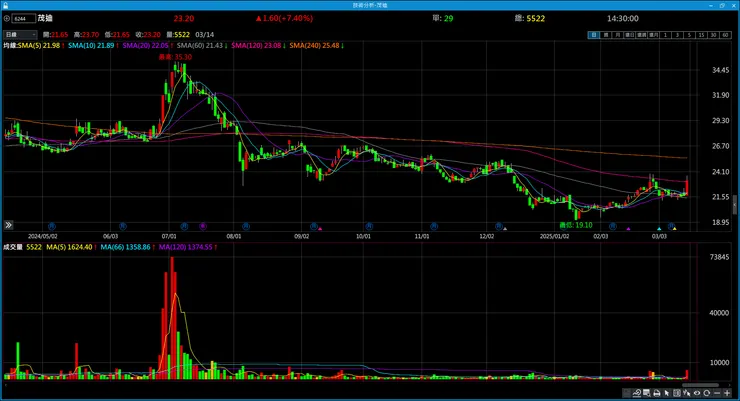Viewport: 740px width, 401px height.
Task: Click the SMA(240) 25.48 label
Action: 314,45
